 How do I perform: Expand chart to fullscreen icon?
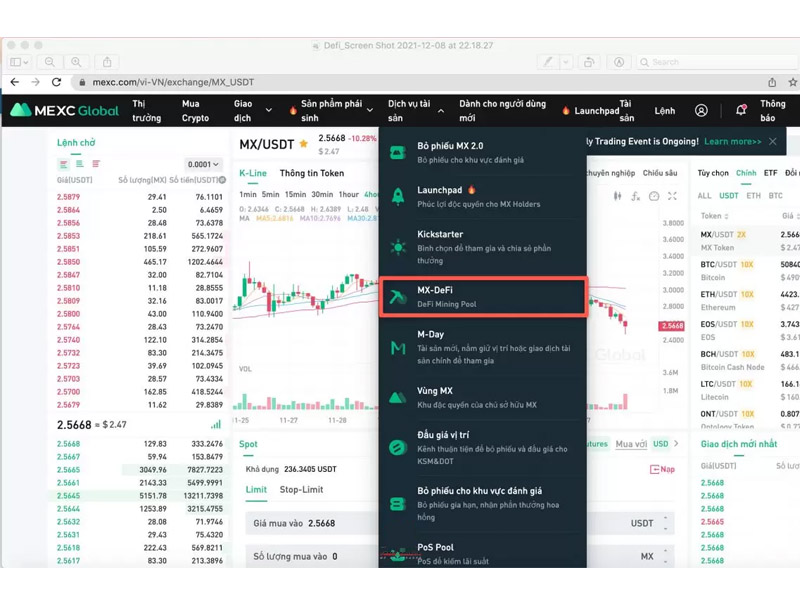pos(672,196)
